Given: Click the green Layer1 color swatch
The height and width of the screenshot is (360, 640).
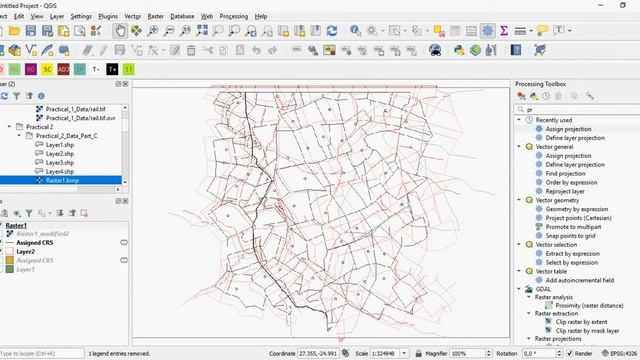Looking at the screenshot, I should click(9, 269).
